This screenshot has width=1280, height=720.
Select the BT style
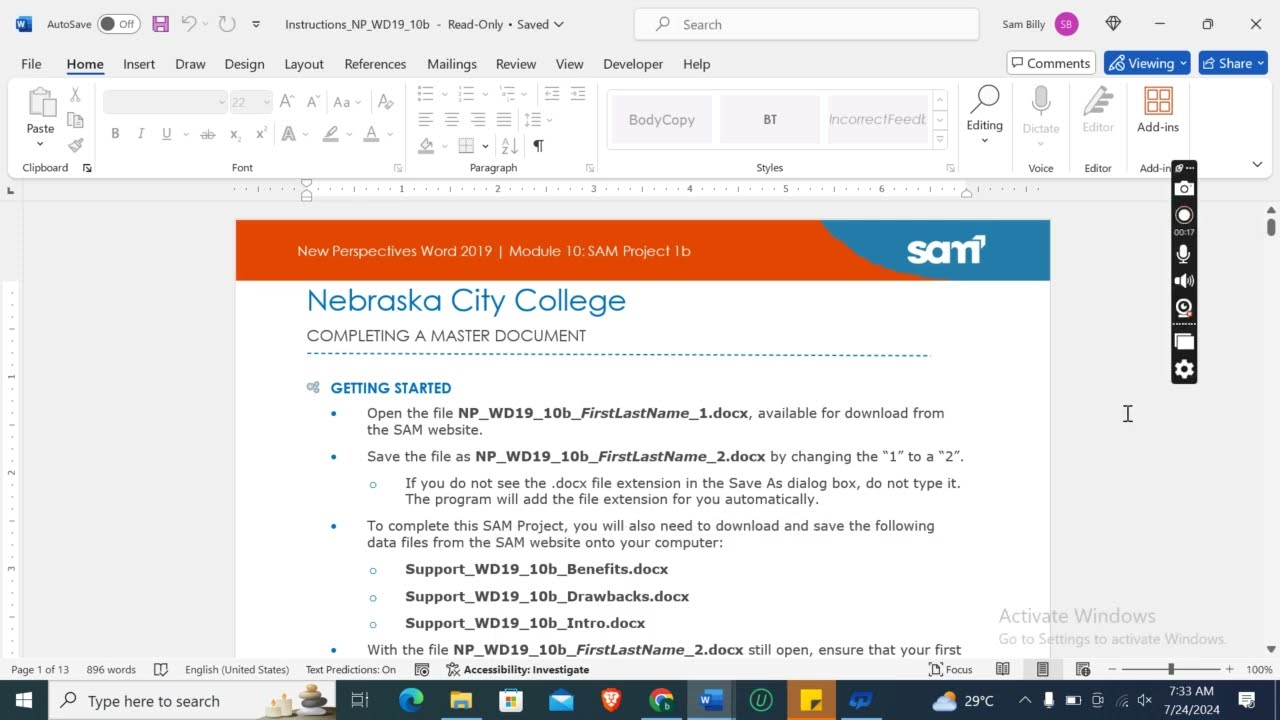click(x=770, y=119)
